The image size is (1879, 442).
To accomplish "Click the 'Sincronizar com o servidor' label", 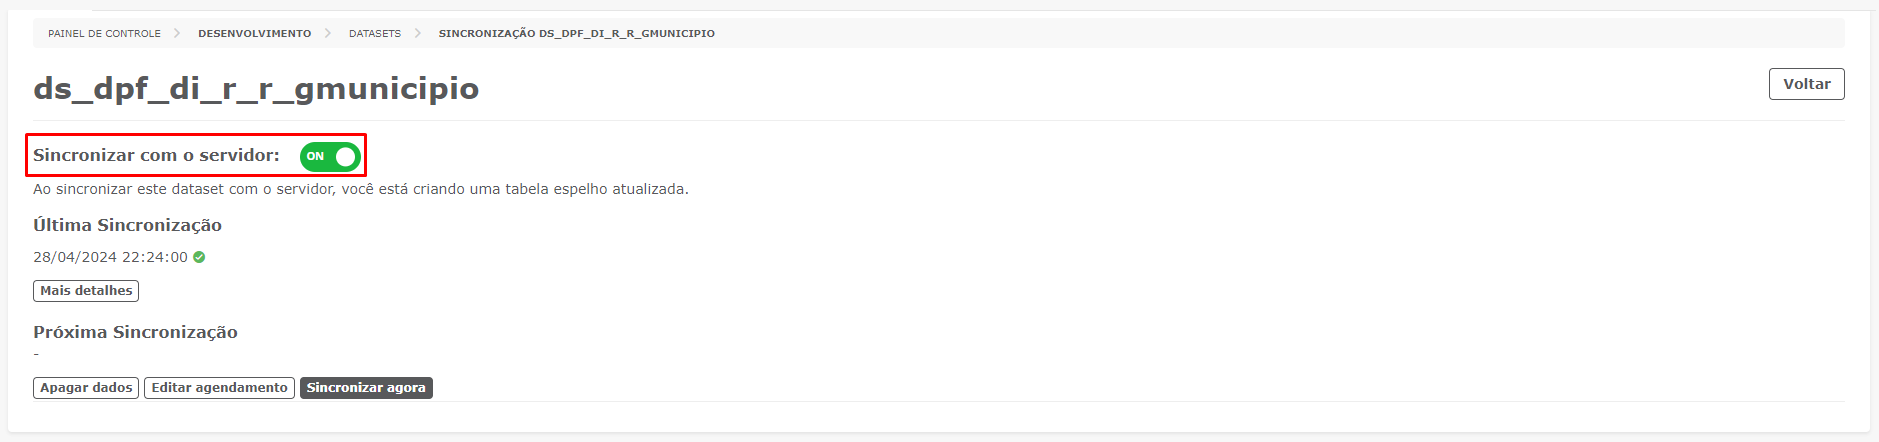I will coord(156,155).
